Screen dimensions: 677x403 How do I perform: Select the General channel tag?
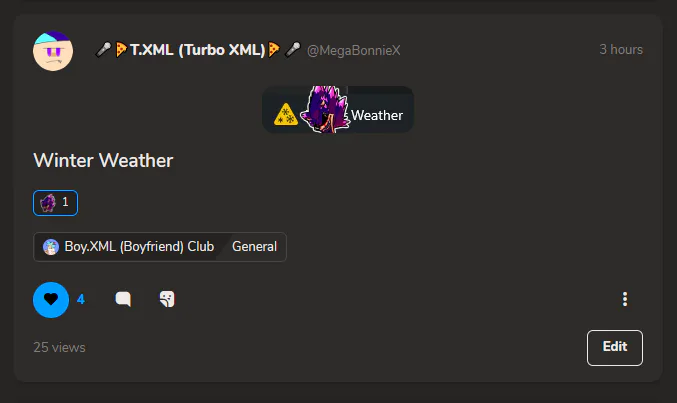click(x=254, y=247)
